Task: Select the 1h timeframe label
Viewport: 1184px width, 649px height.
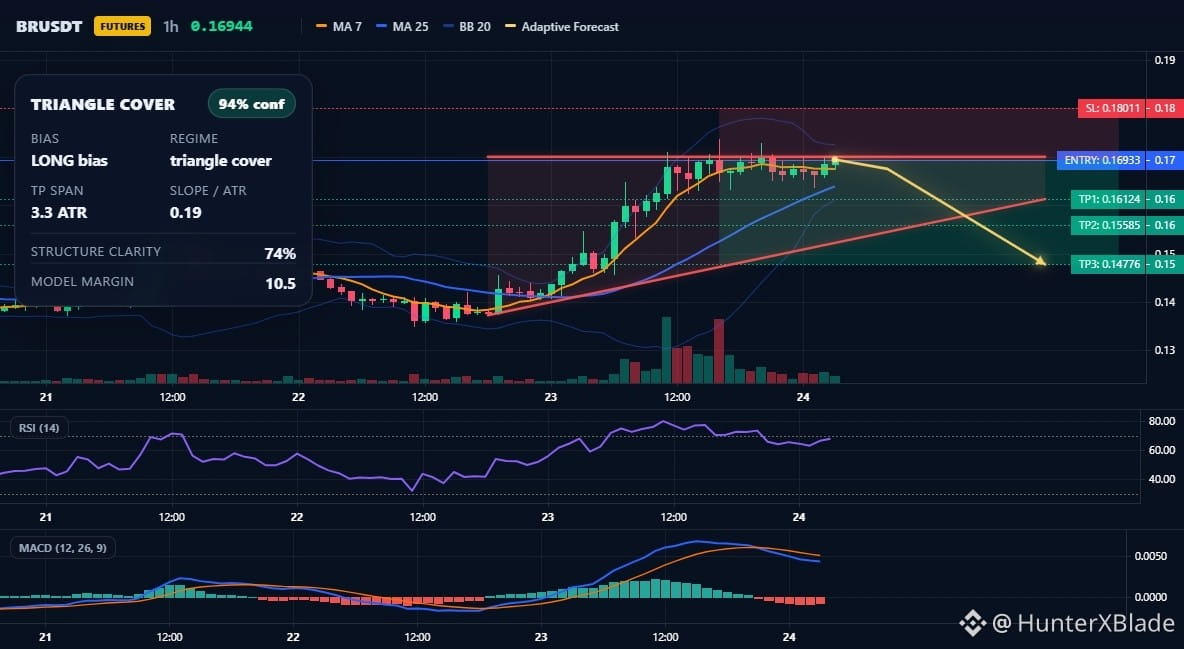Action: click(x=171, y=26)
